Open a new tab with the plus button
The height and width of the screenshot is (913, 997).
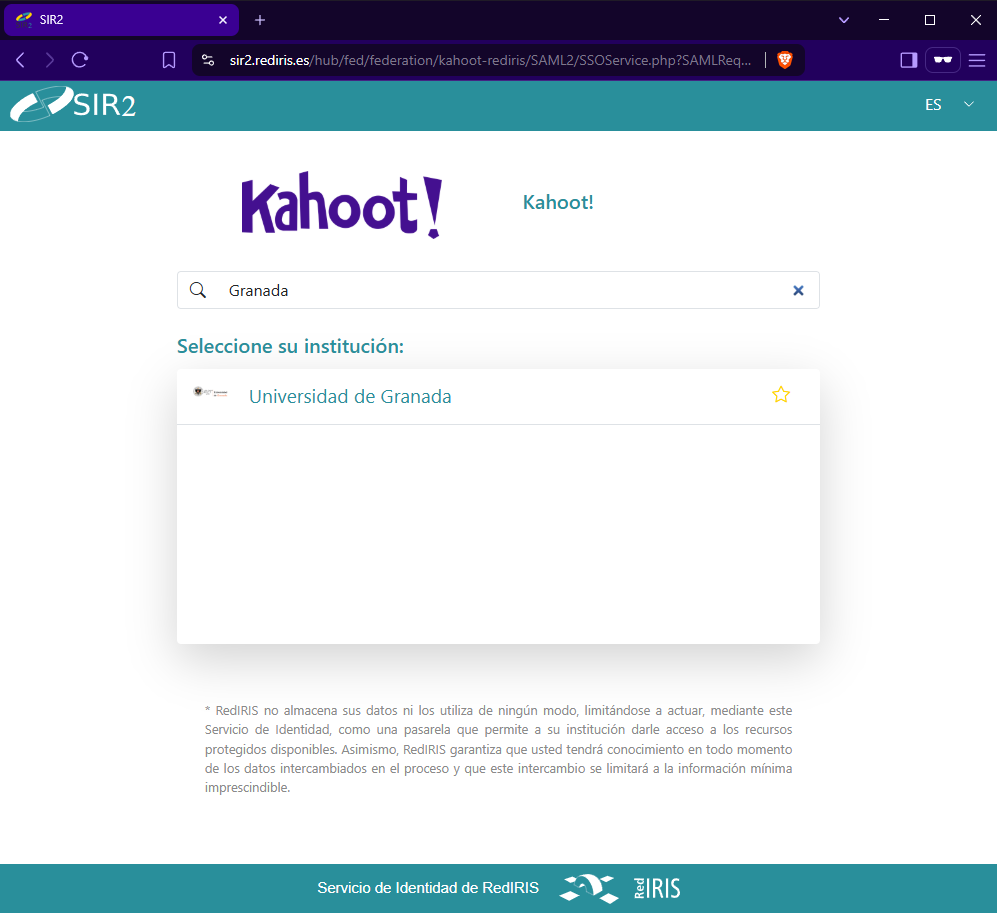point(259,20)
